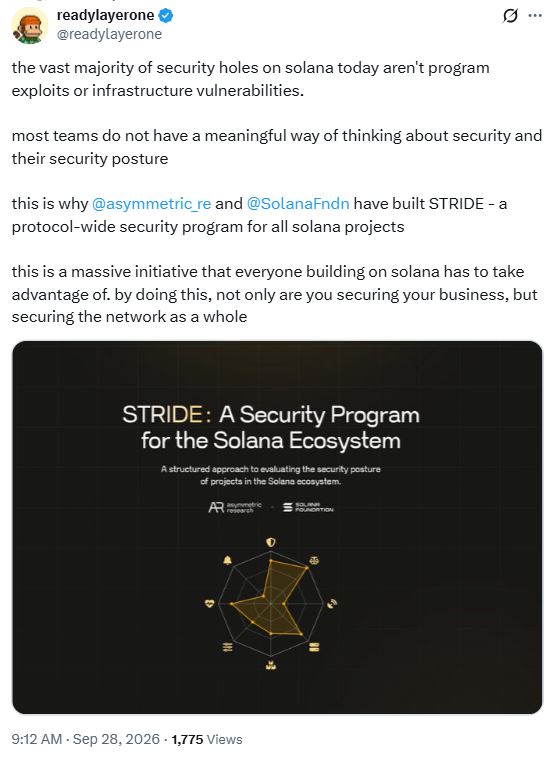Open the @asymmetric_re mention link
555x757 pixels.
(151, 203)
